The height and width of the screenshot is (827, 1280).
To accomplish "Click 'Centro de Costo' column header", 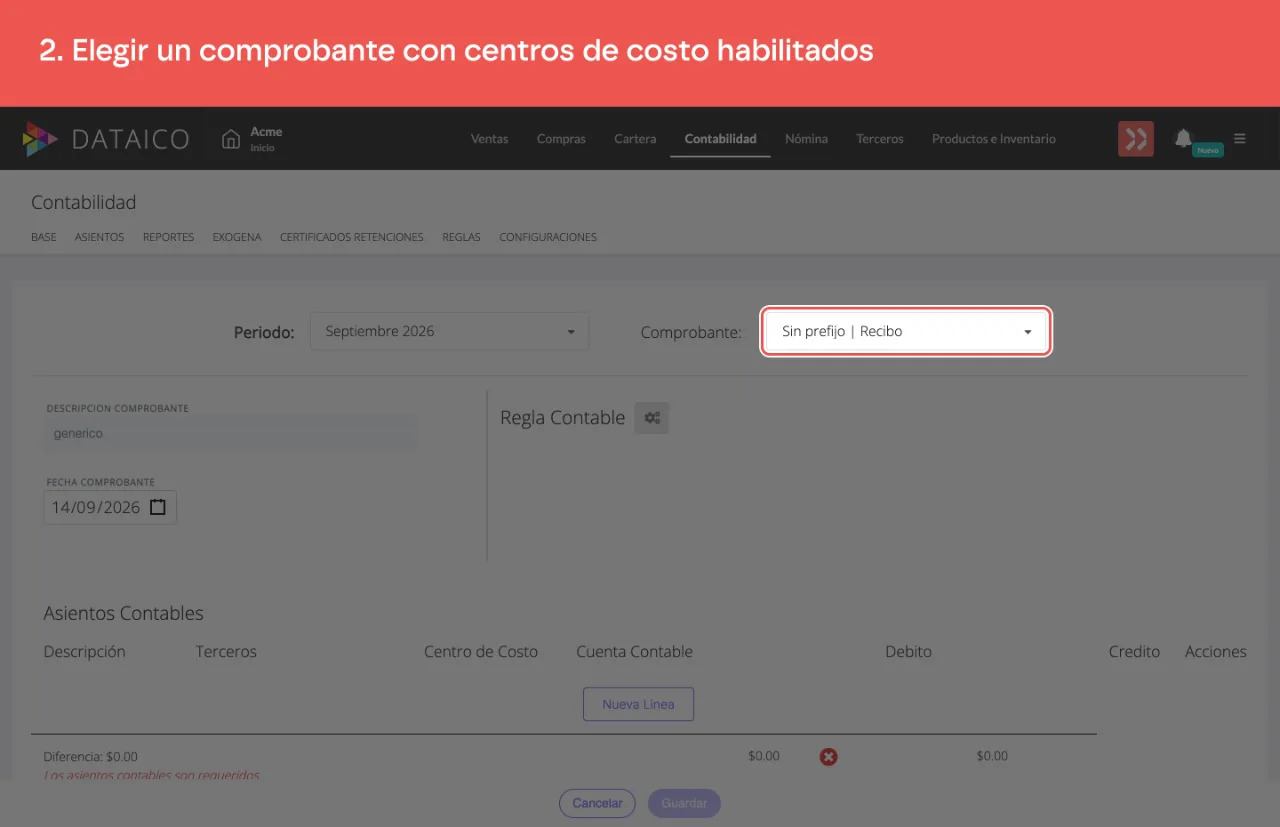I will pyautogui.click(x=481, y=652).
